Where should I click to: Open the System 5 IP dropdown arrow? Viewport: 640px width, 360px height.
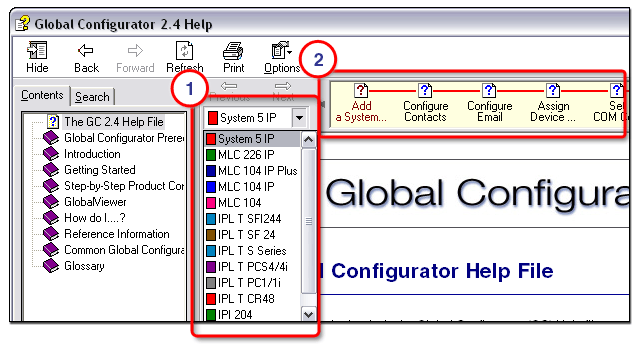pyautogui.click(x=300, y=118)
